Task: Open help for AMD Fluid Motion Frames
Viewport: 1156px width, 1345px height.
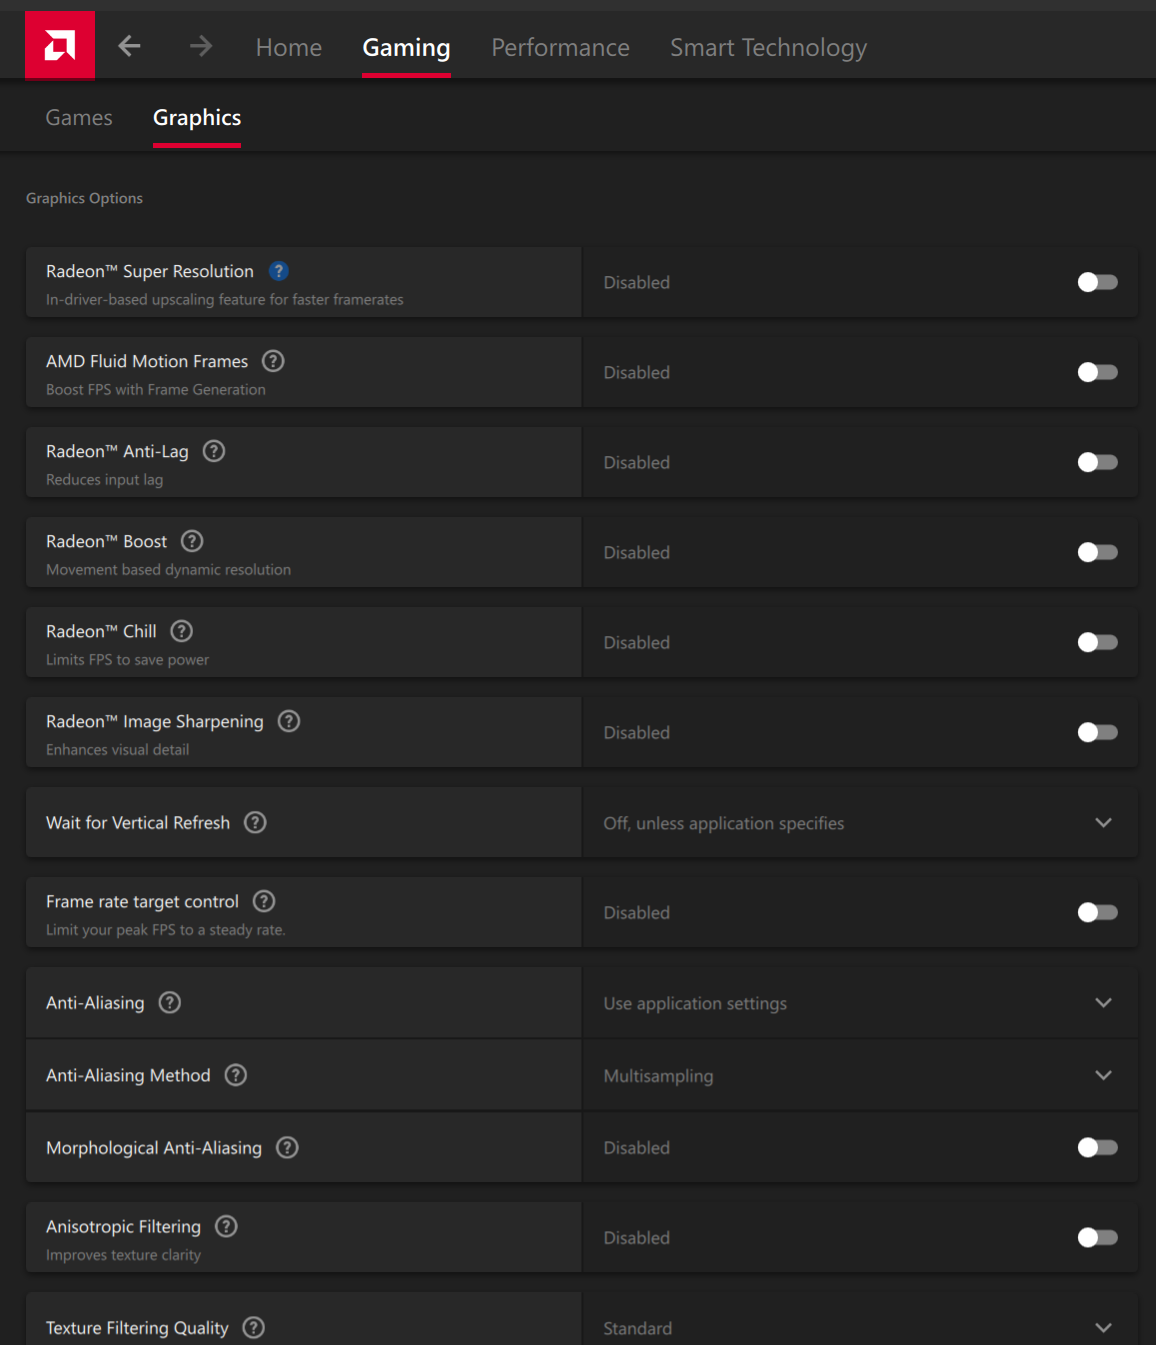Action: [x=273, y=361]
